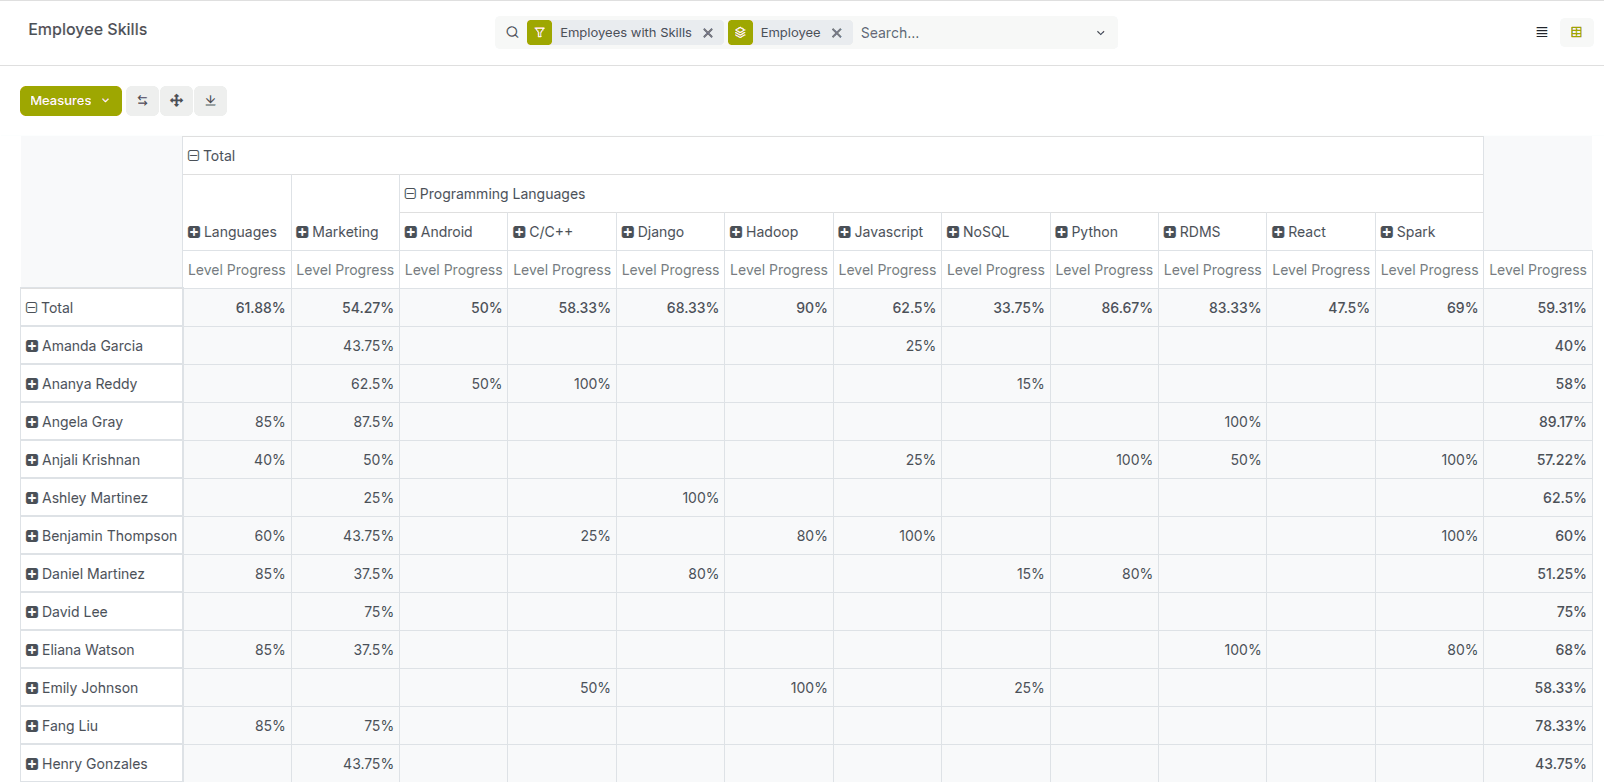
Task: Remove the Employees with Skills filter
Action: coord(708,33)
